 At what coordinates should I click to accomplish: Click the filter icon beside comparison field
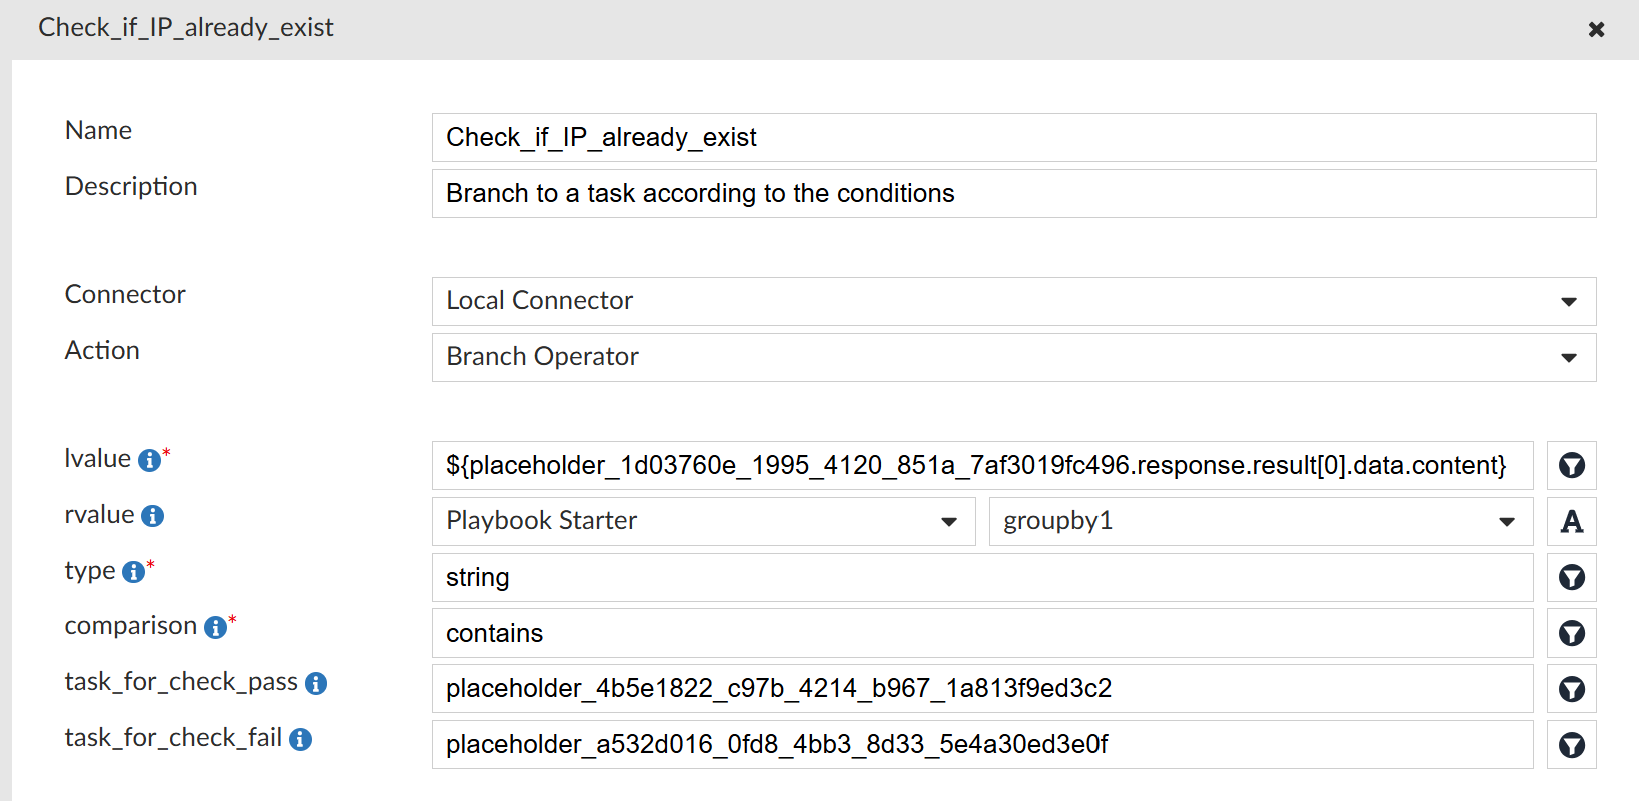[1571, 634]
